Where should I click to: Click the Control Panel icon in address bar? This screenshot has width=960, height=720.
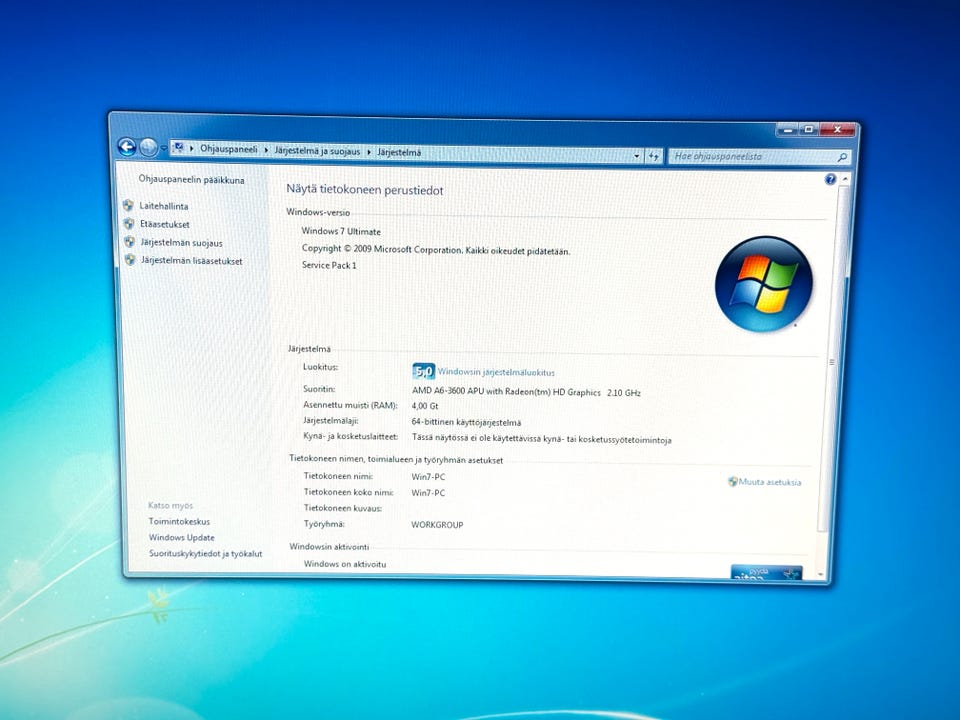pyautogui.click(x=178, y=148)
